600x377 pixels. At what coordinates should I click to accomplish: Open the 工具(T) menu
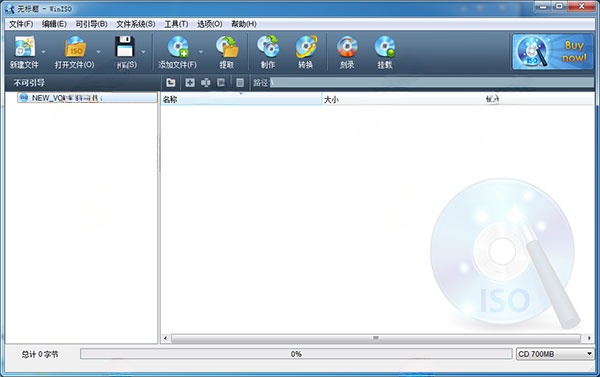tap(176, 24)
